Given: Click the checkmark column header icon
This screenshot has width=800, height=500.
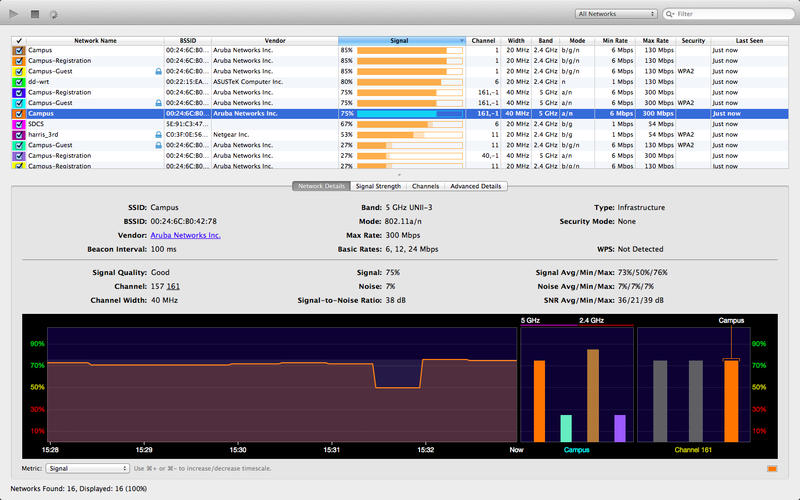Looking at the screenshot, I should click(18, 40).
